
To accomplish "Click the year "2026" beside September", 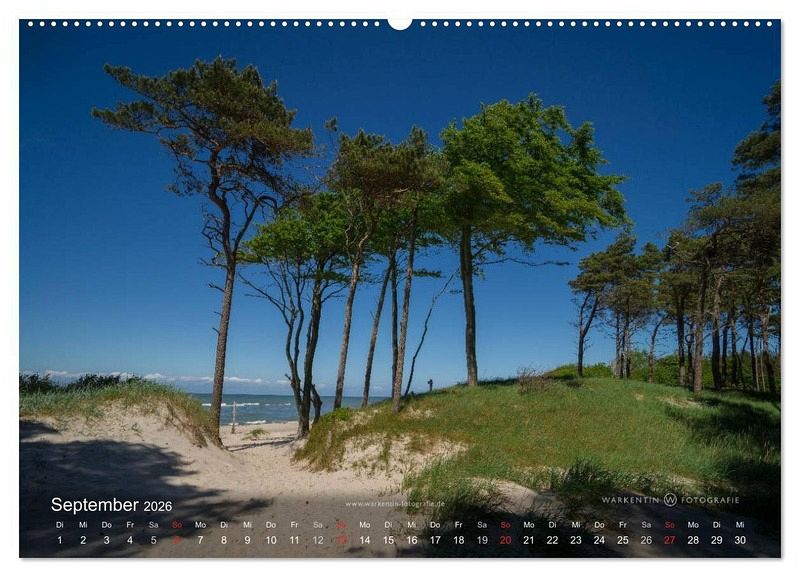I will point(158,506).
